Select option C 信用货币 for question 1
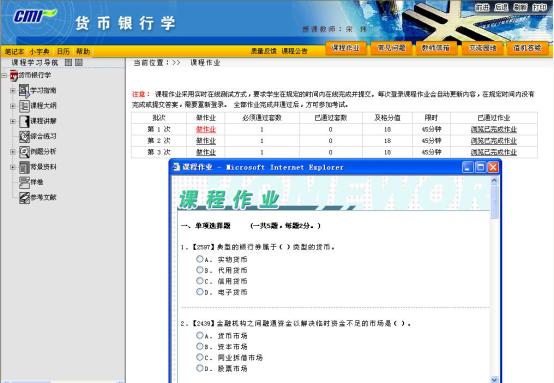This screenshot has width=554, height=383. 200,281
